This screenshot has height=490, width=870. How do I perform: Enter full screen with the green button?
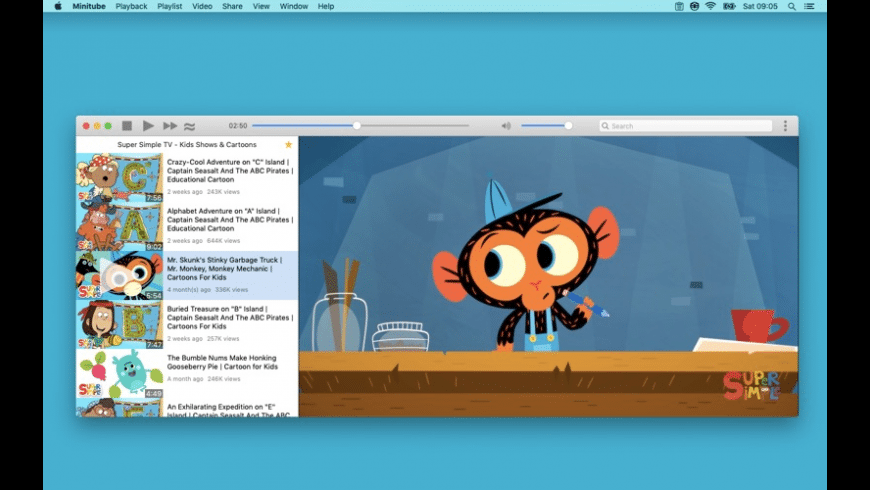pyautogui.click(x=108, y=126)
